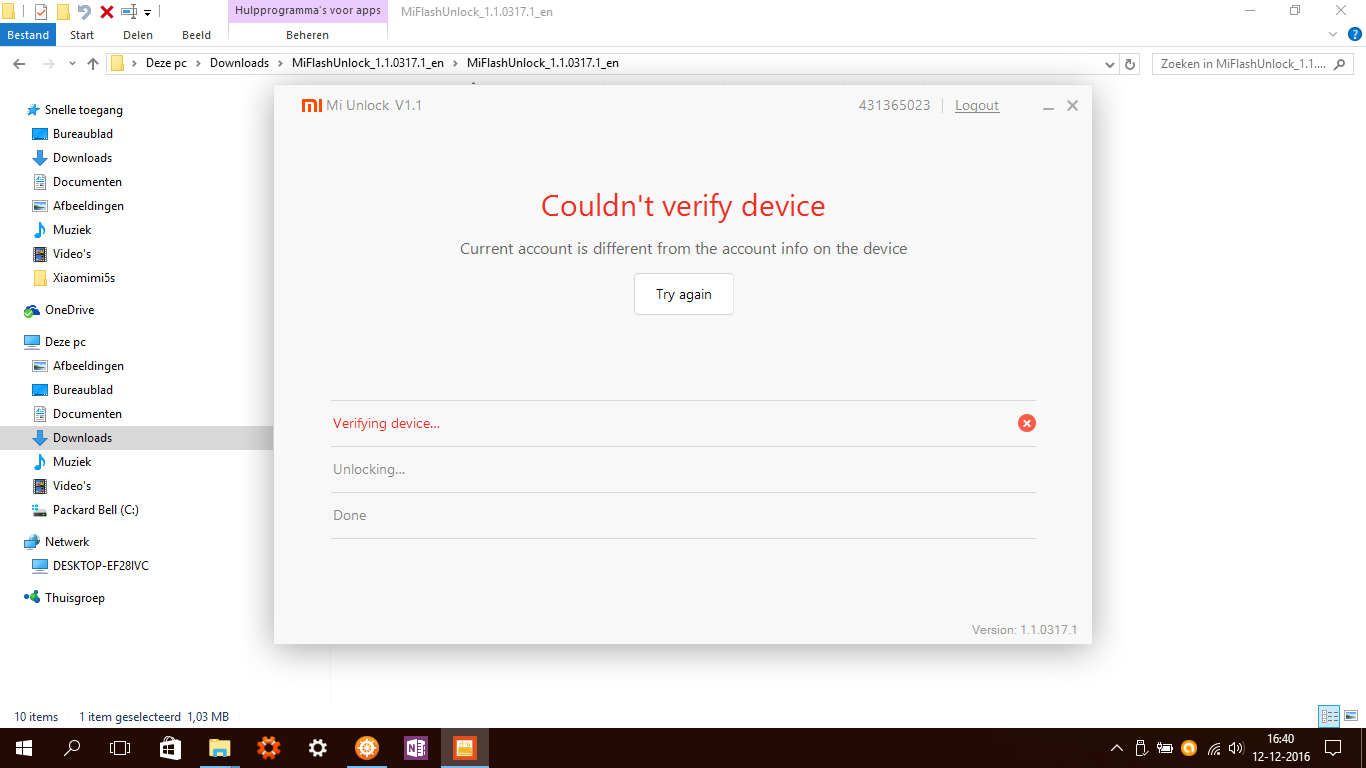Log out of the Mi account

point(977,105)
